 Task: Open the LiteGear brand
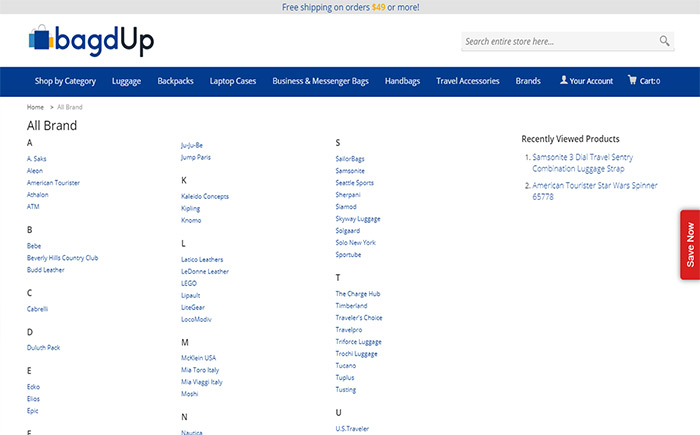(x=193, y=307)
